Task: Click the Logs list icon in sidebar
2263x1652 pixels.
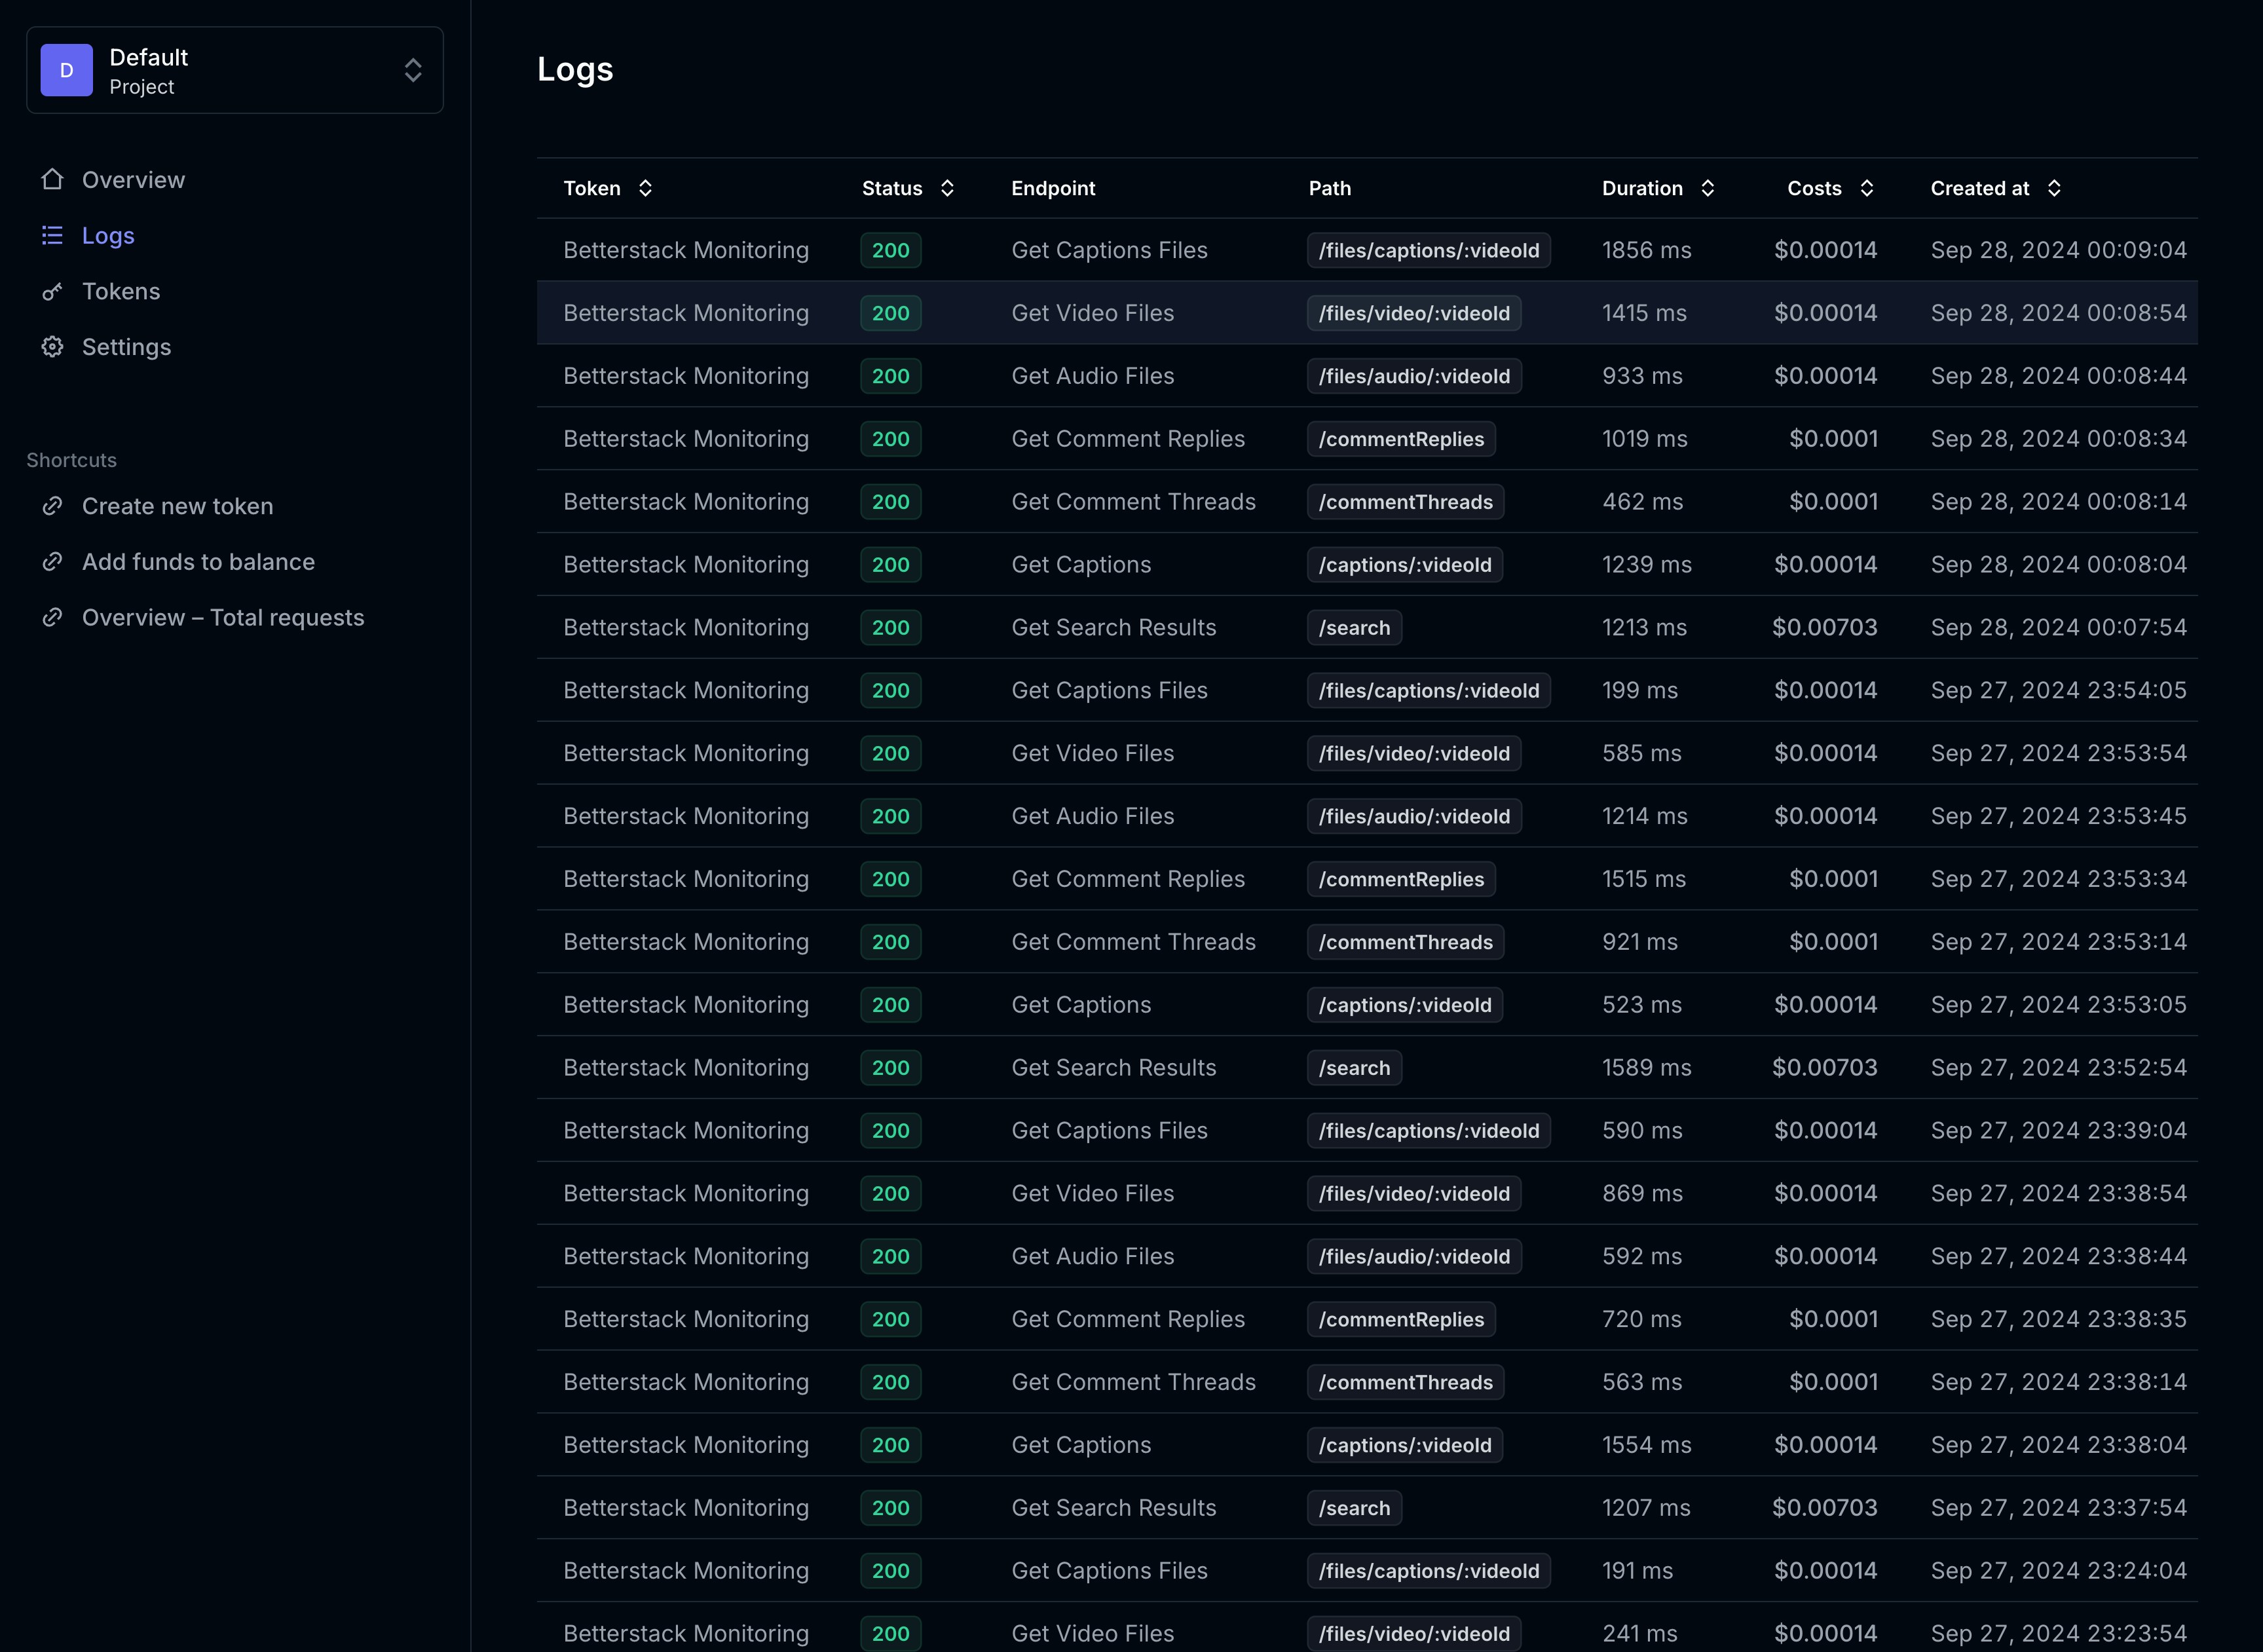Action: click(x=52, y=235)
